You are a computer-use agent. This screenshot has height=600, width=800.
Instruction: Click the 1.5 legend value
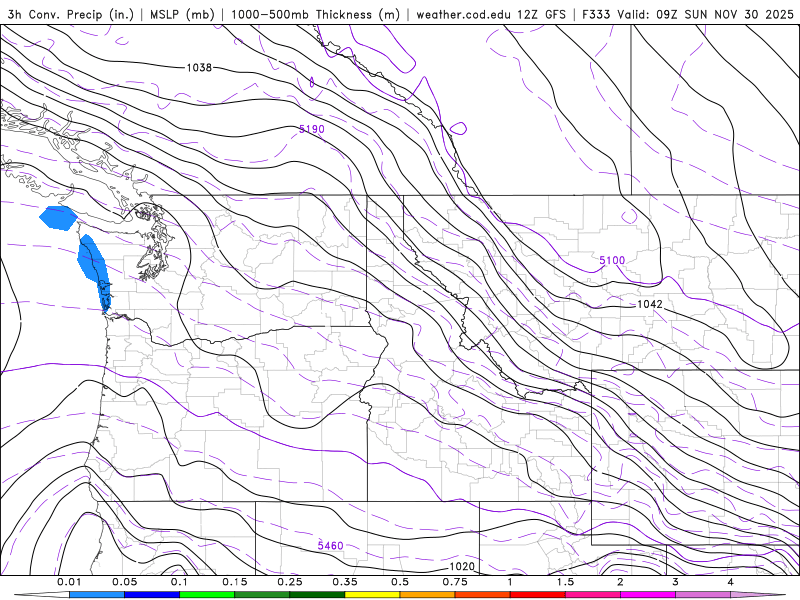[x=565, y=582]
